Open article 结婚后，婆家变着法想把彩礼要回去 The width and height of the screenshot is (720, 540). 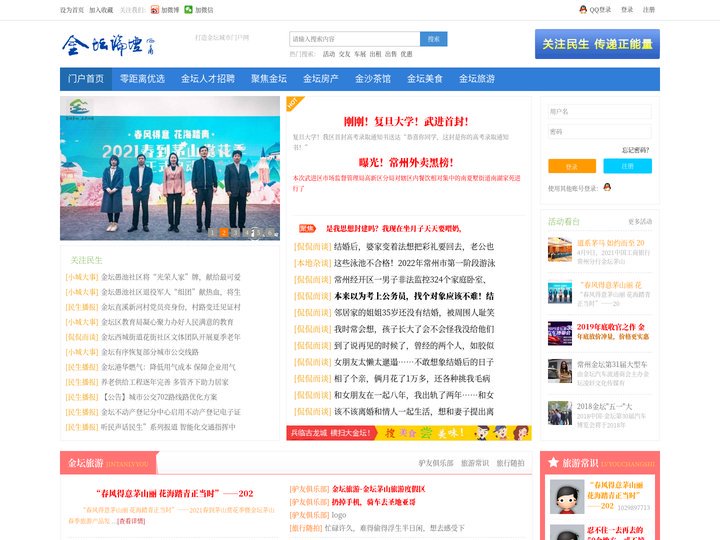[x=414, y=247]
